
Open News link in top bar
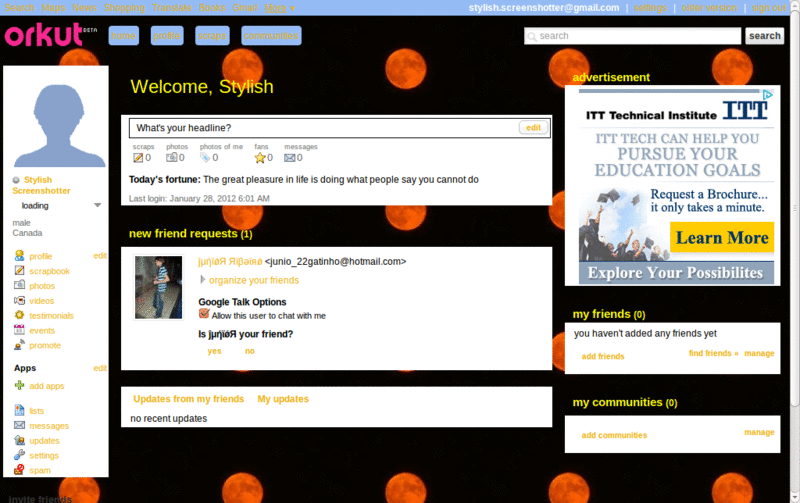84,8
